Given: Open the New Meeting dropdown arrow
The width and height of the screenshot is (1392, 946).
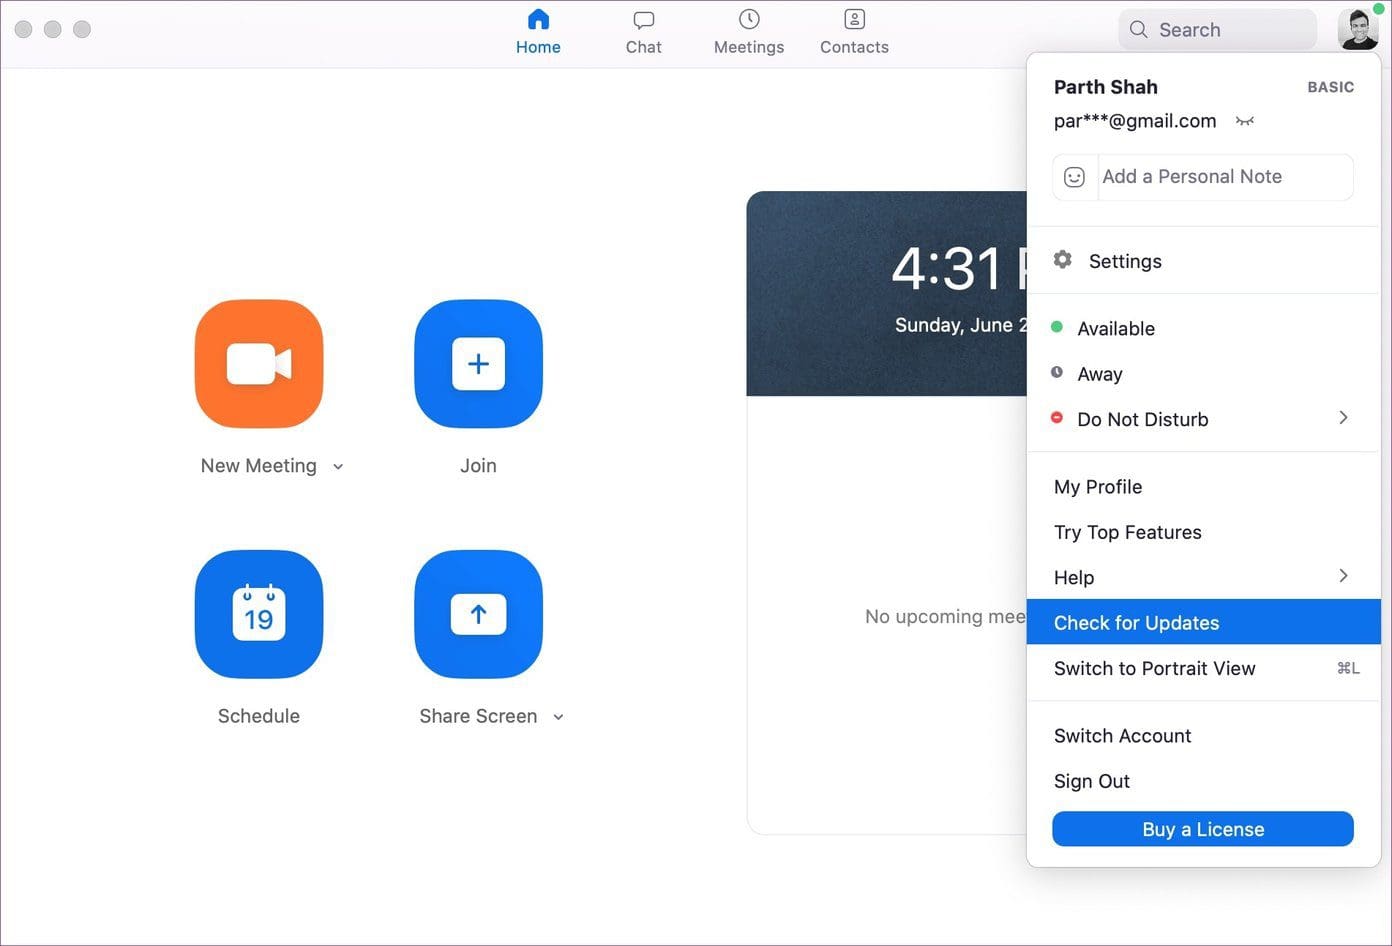Looking at the screenshot, I should pyautogui.click(x=338, y=467).
